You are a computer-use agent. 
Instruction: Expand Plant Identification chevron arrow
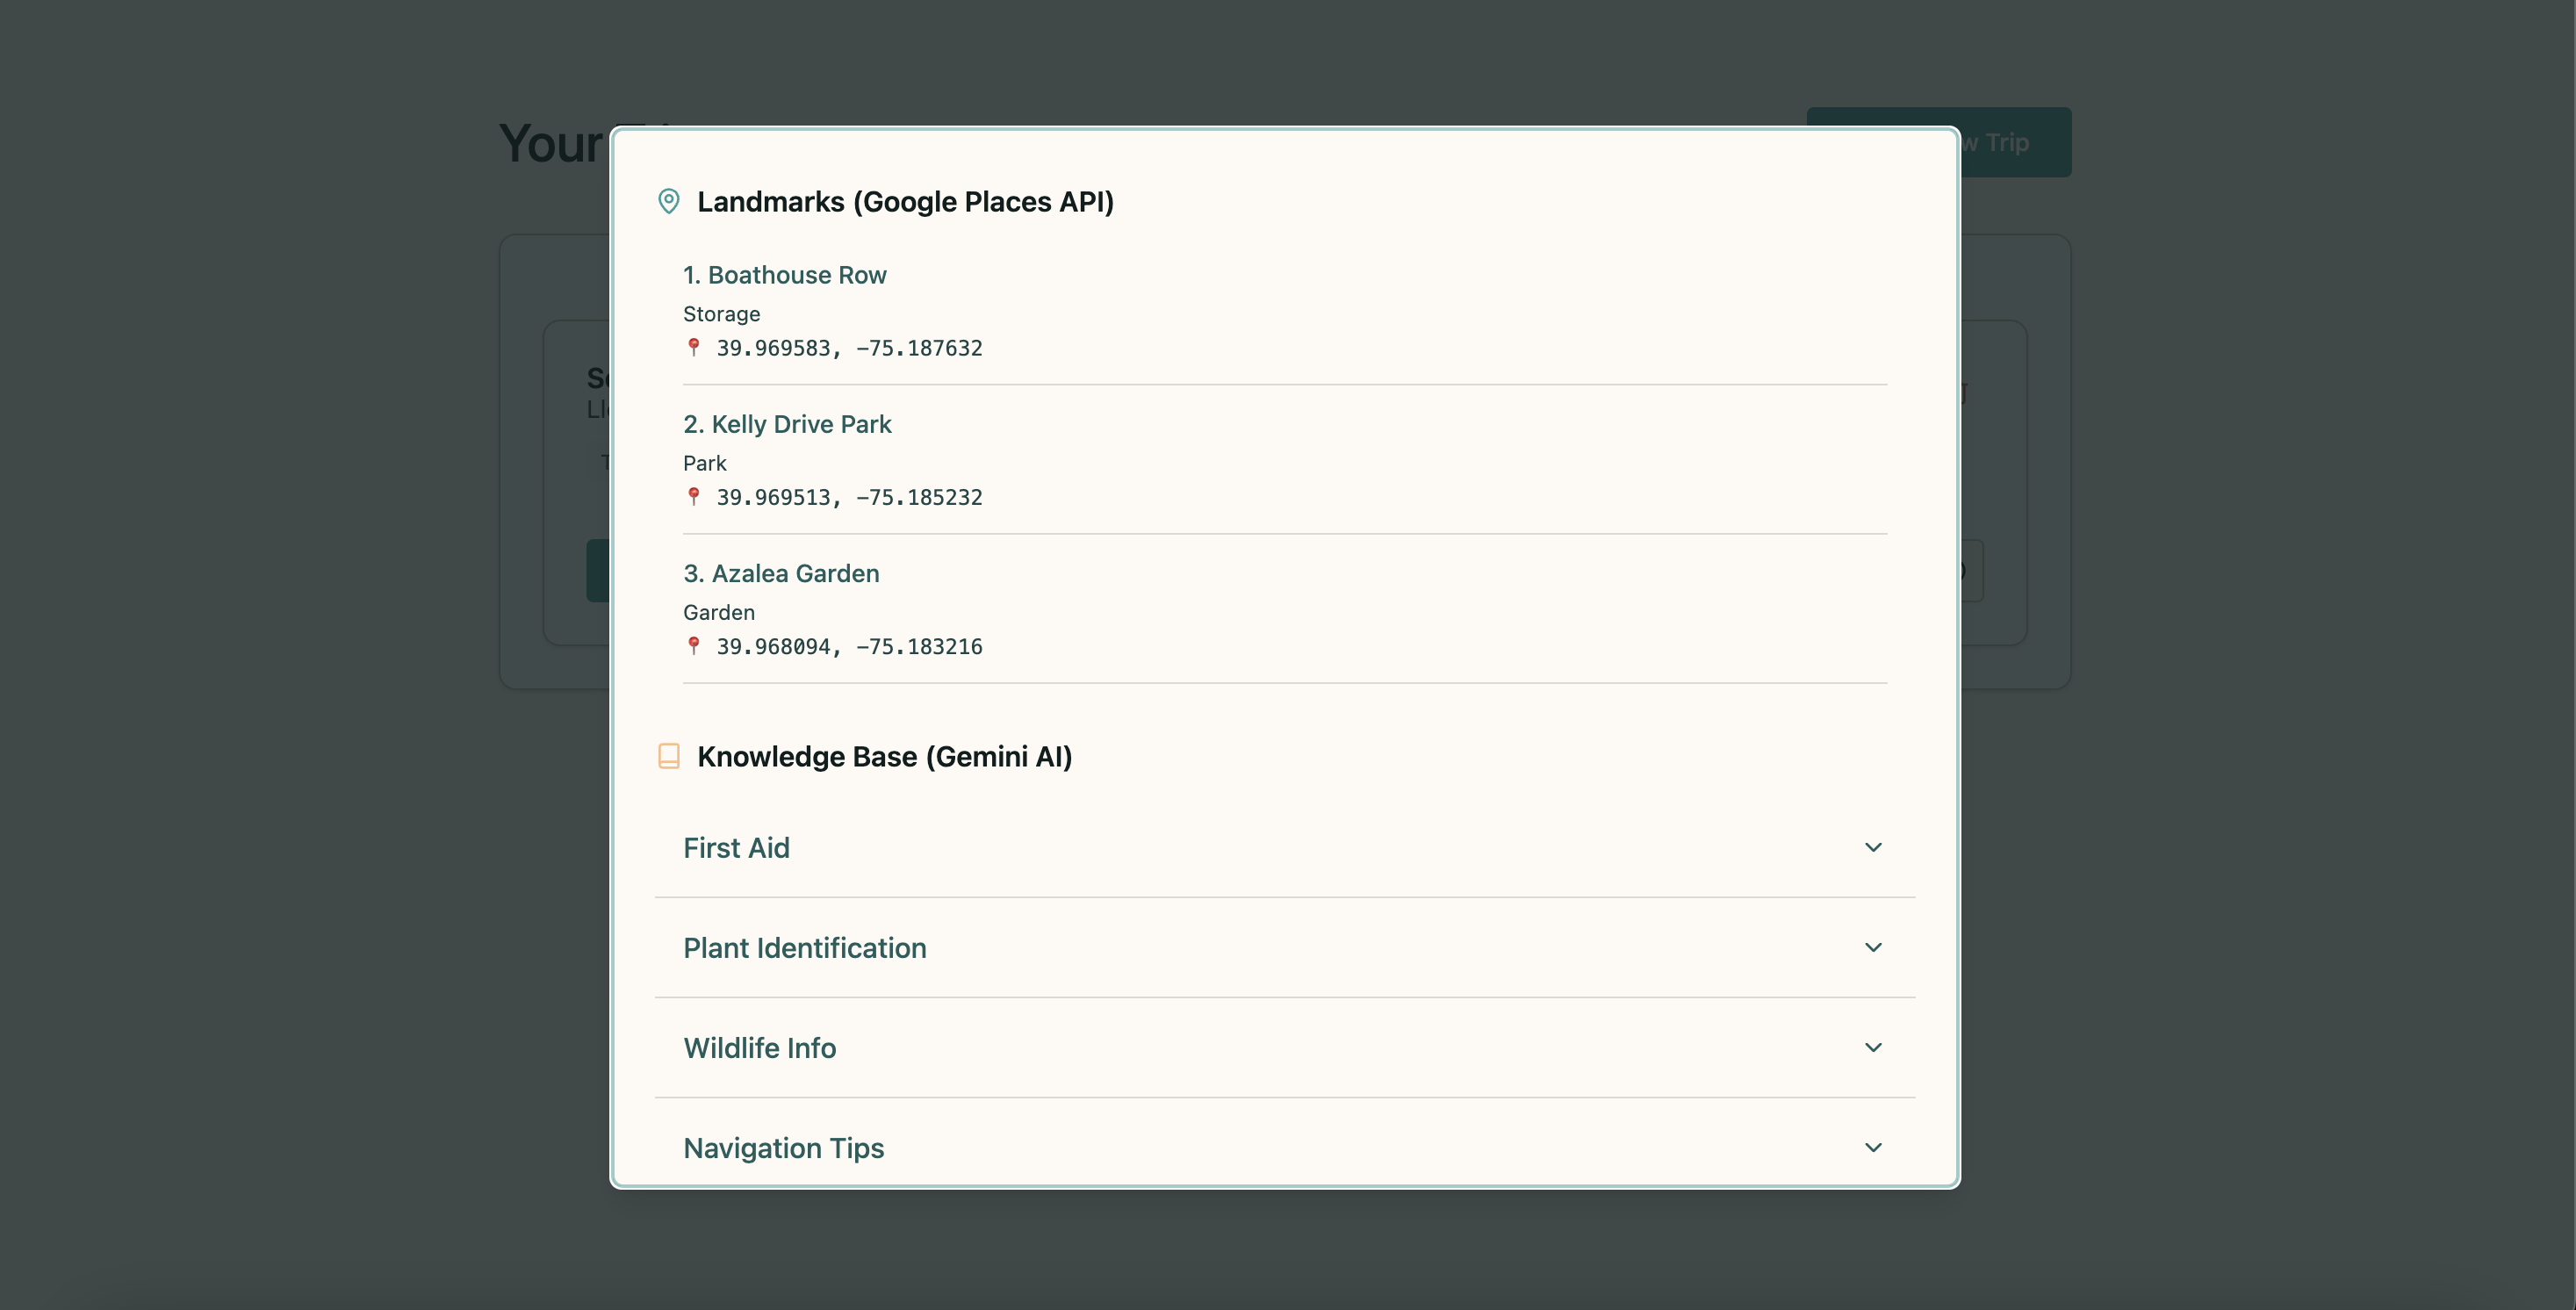(x=1873, y=947)
